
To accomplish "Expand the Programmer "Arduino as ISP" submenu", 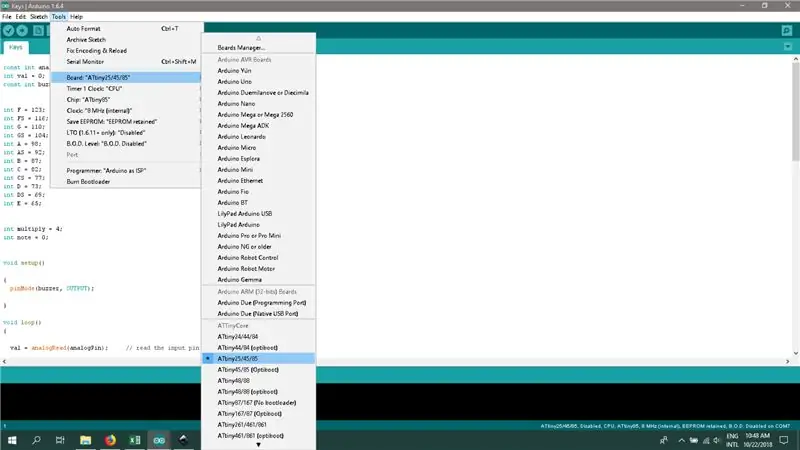I will 126,170.
